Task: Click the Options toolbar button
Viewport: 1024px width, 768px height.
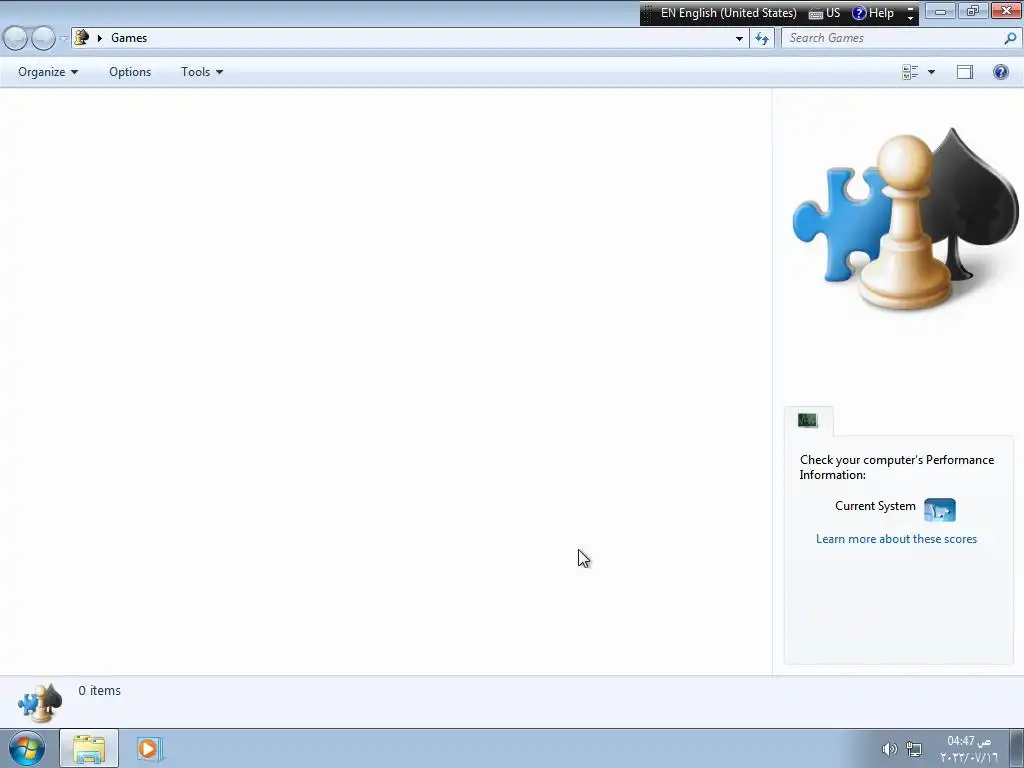Action: (130, 72)
